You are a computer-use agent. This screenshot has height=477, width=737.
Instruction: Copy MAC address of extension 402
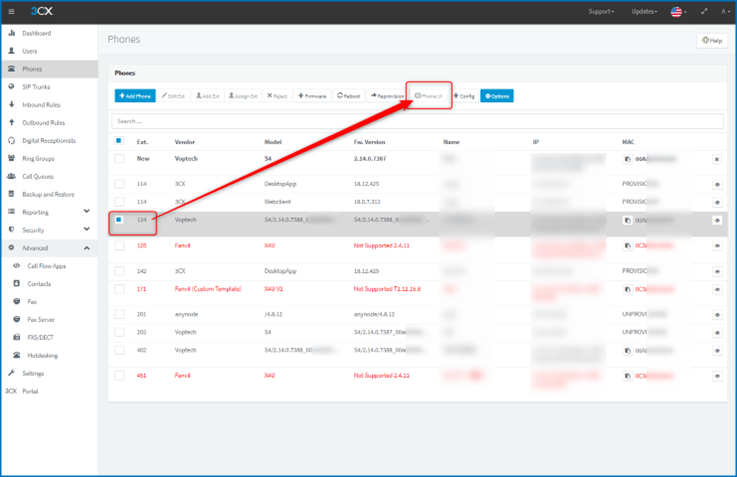(x=627, y=351)
